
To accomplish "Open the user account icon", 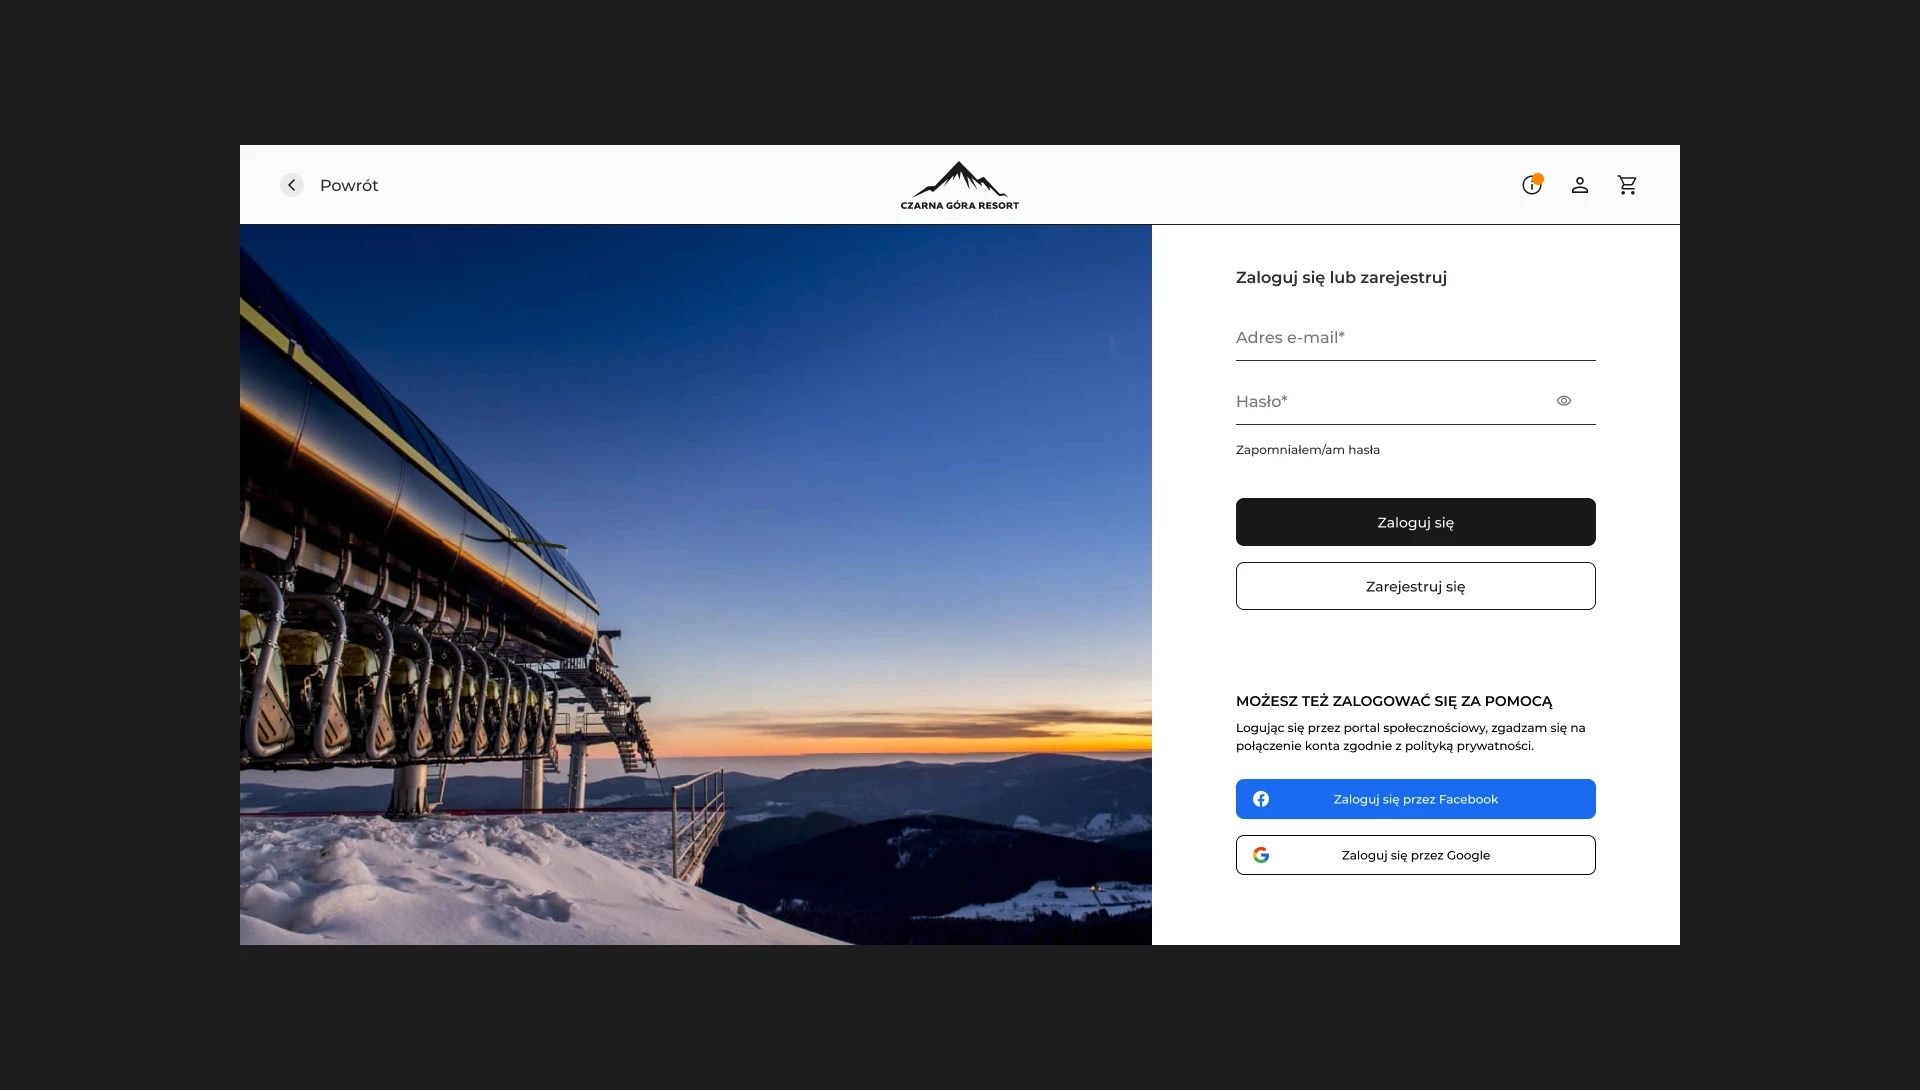I will tap(1580, 185).
